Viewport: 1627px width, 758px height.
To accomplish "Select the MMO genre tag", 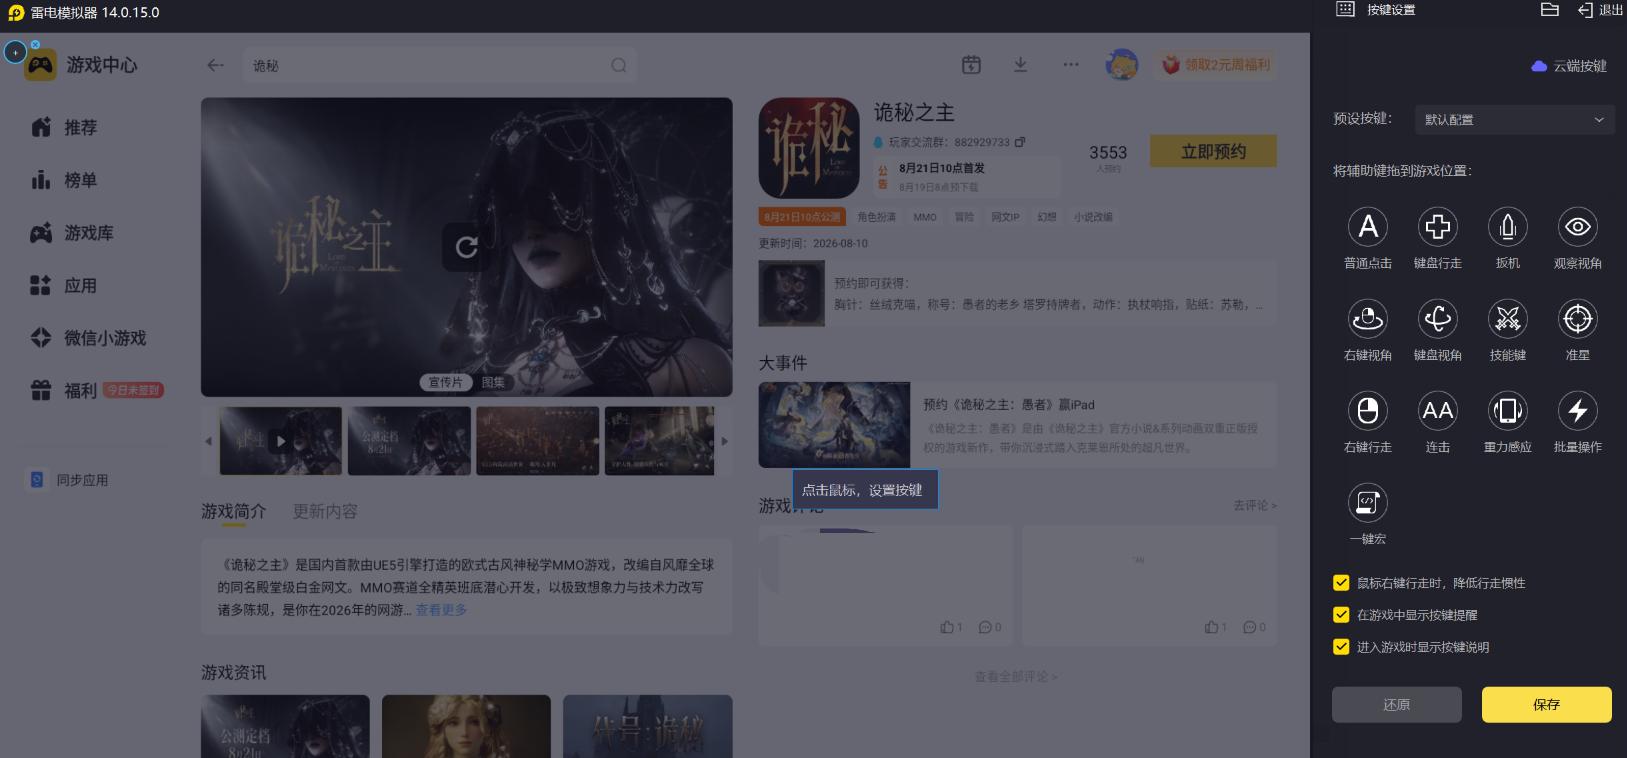I will [925, 217].
